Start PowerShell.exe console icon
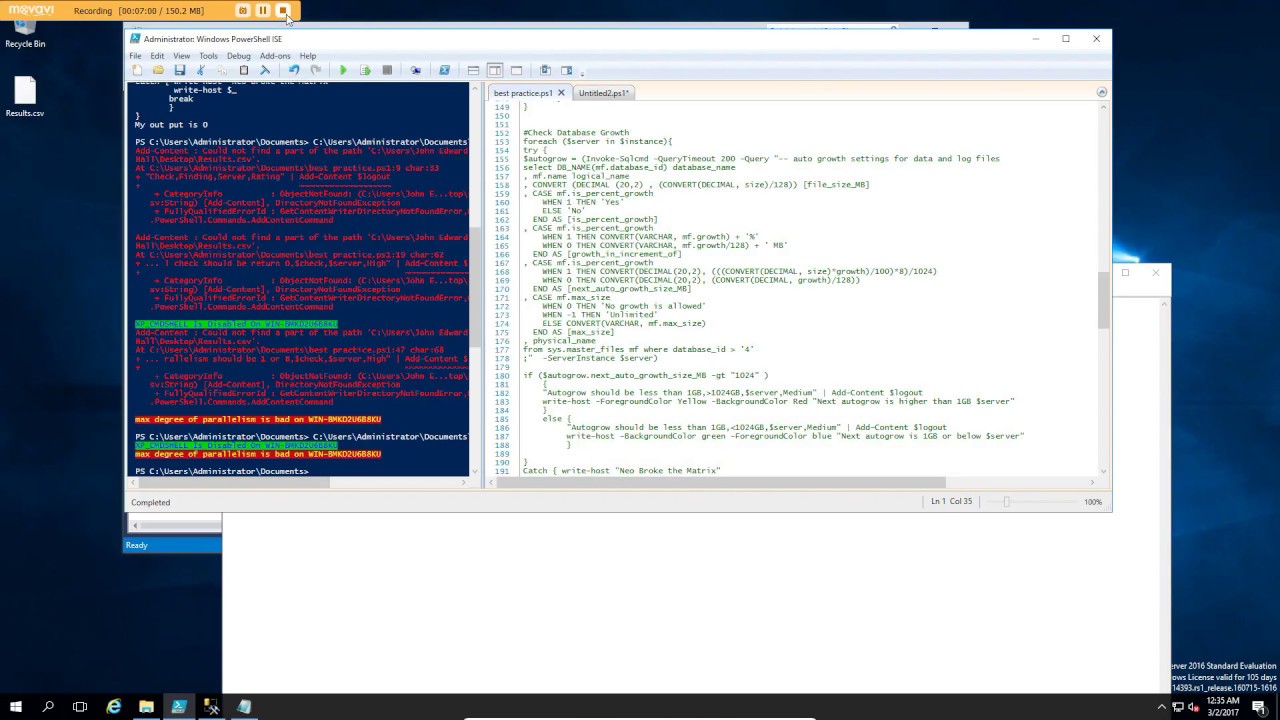Screen dimensions: 1280x720 point(444,70)
